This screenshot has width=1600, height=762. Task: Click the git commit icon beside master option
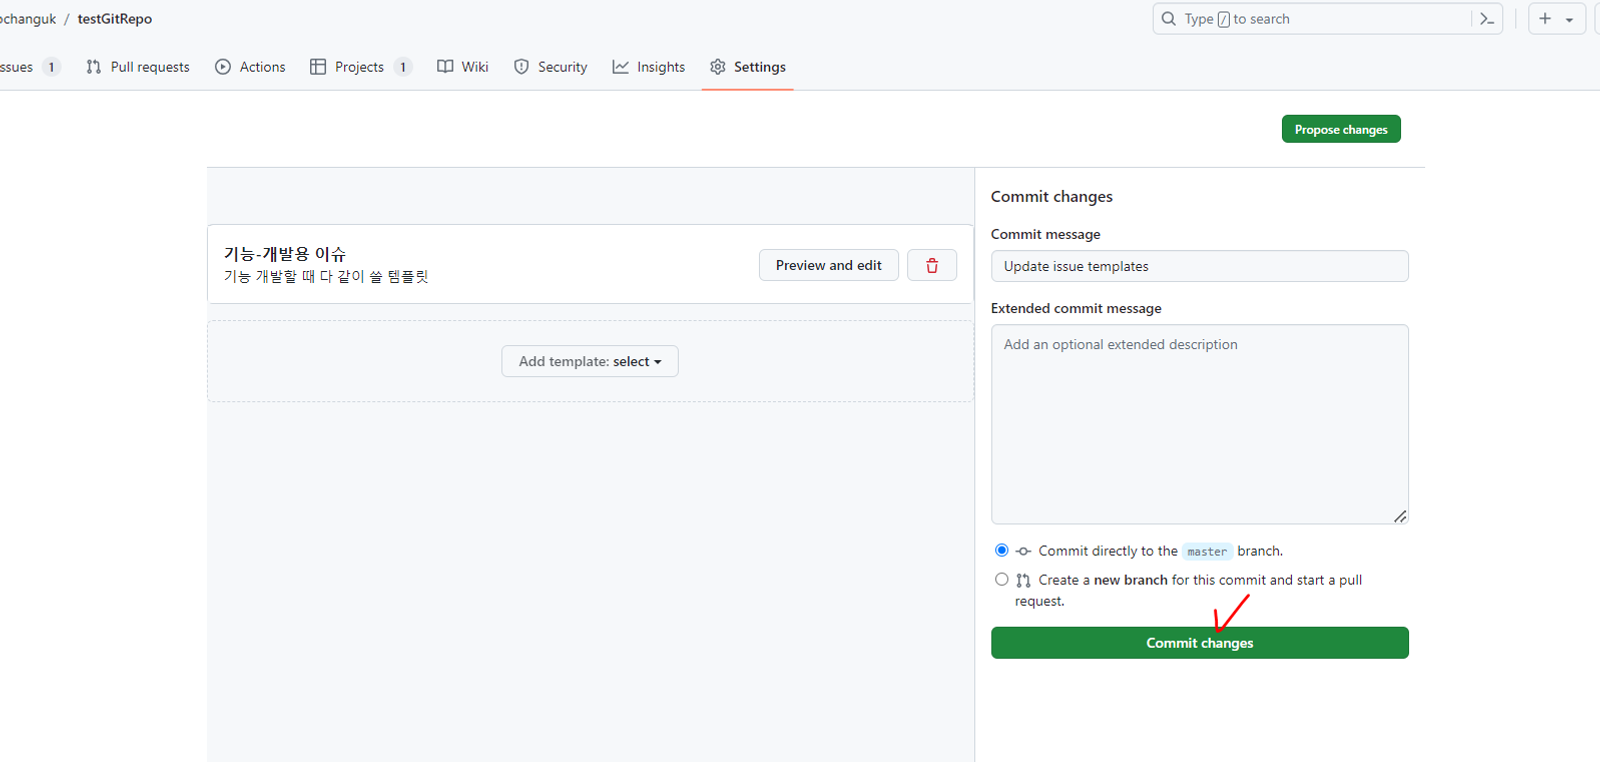pos(1023,551)
